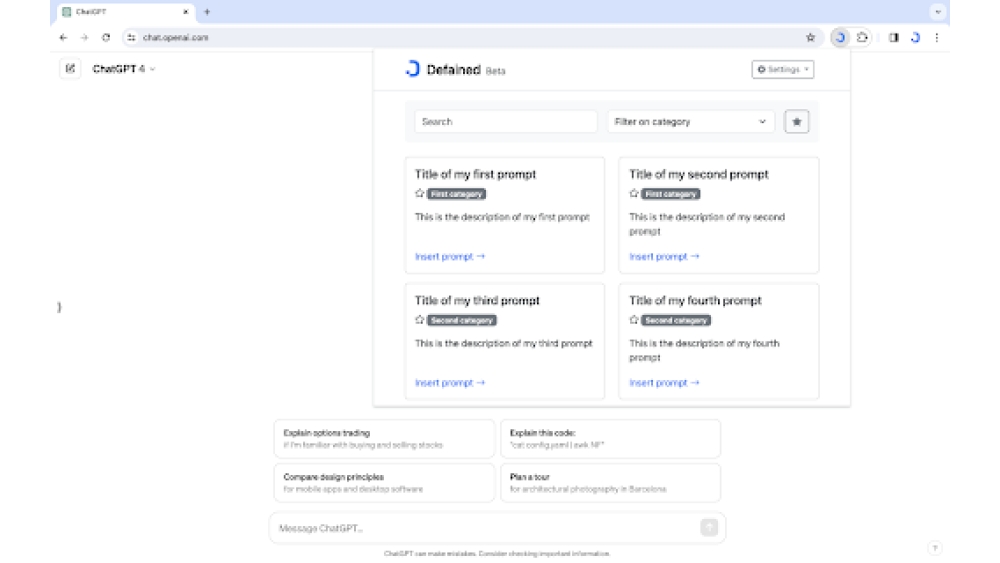Insert prompt from the third prompt card
The height and width of the screenshot is (563, 1000).
click(x=450, y=383)
